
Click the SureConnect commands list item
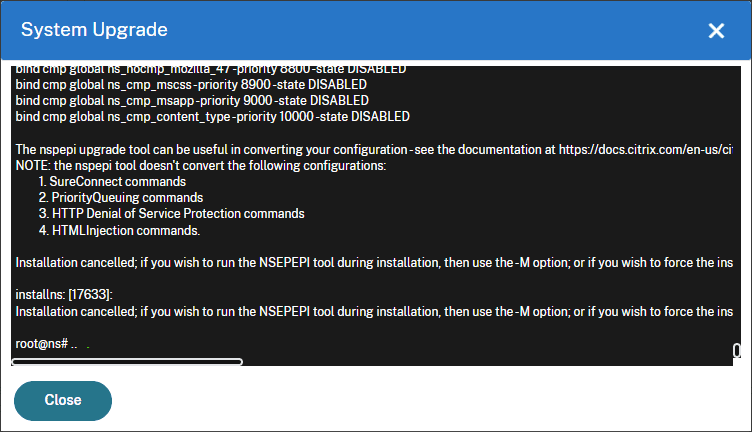point(112,182)
